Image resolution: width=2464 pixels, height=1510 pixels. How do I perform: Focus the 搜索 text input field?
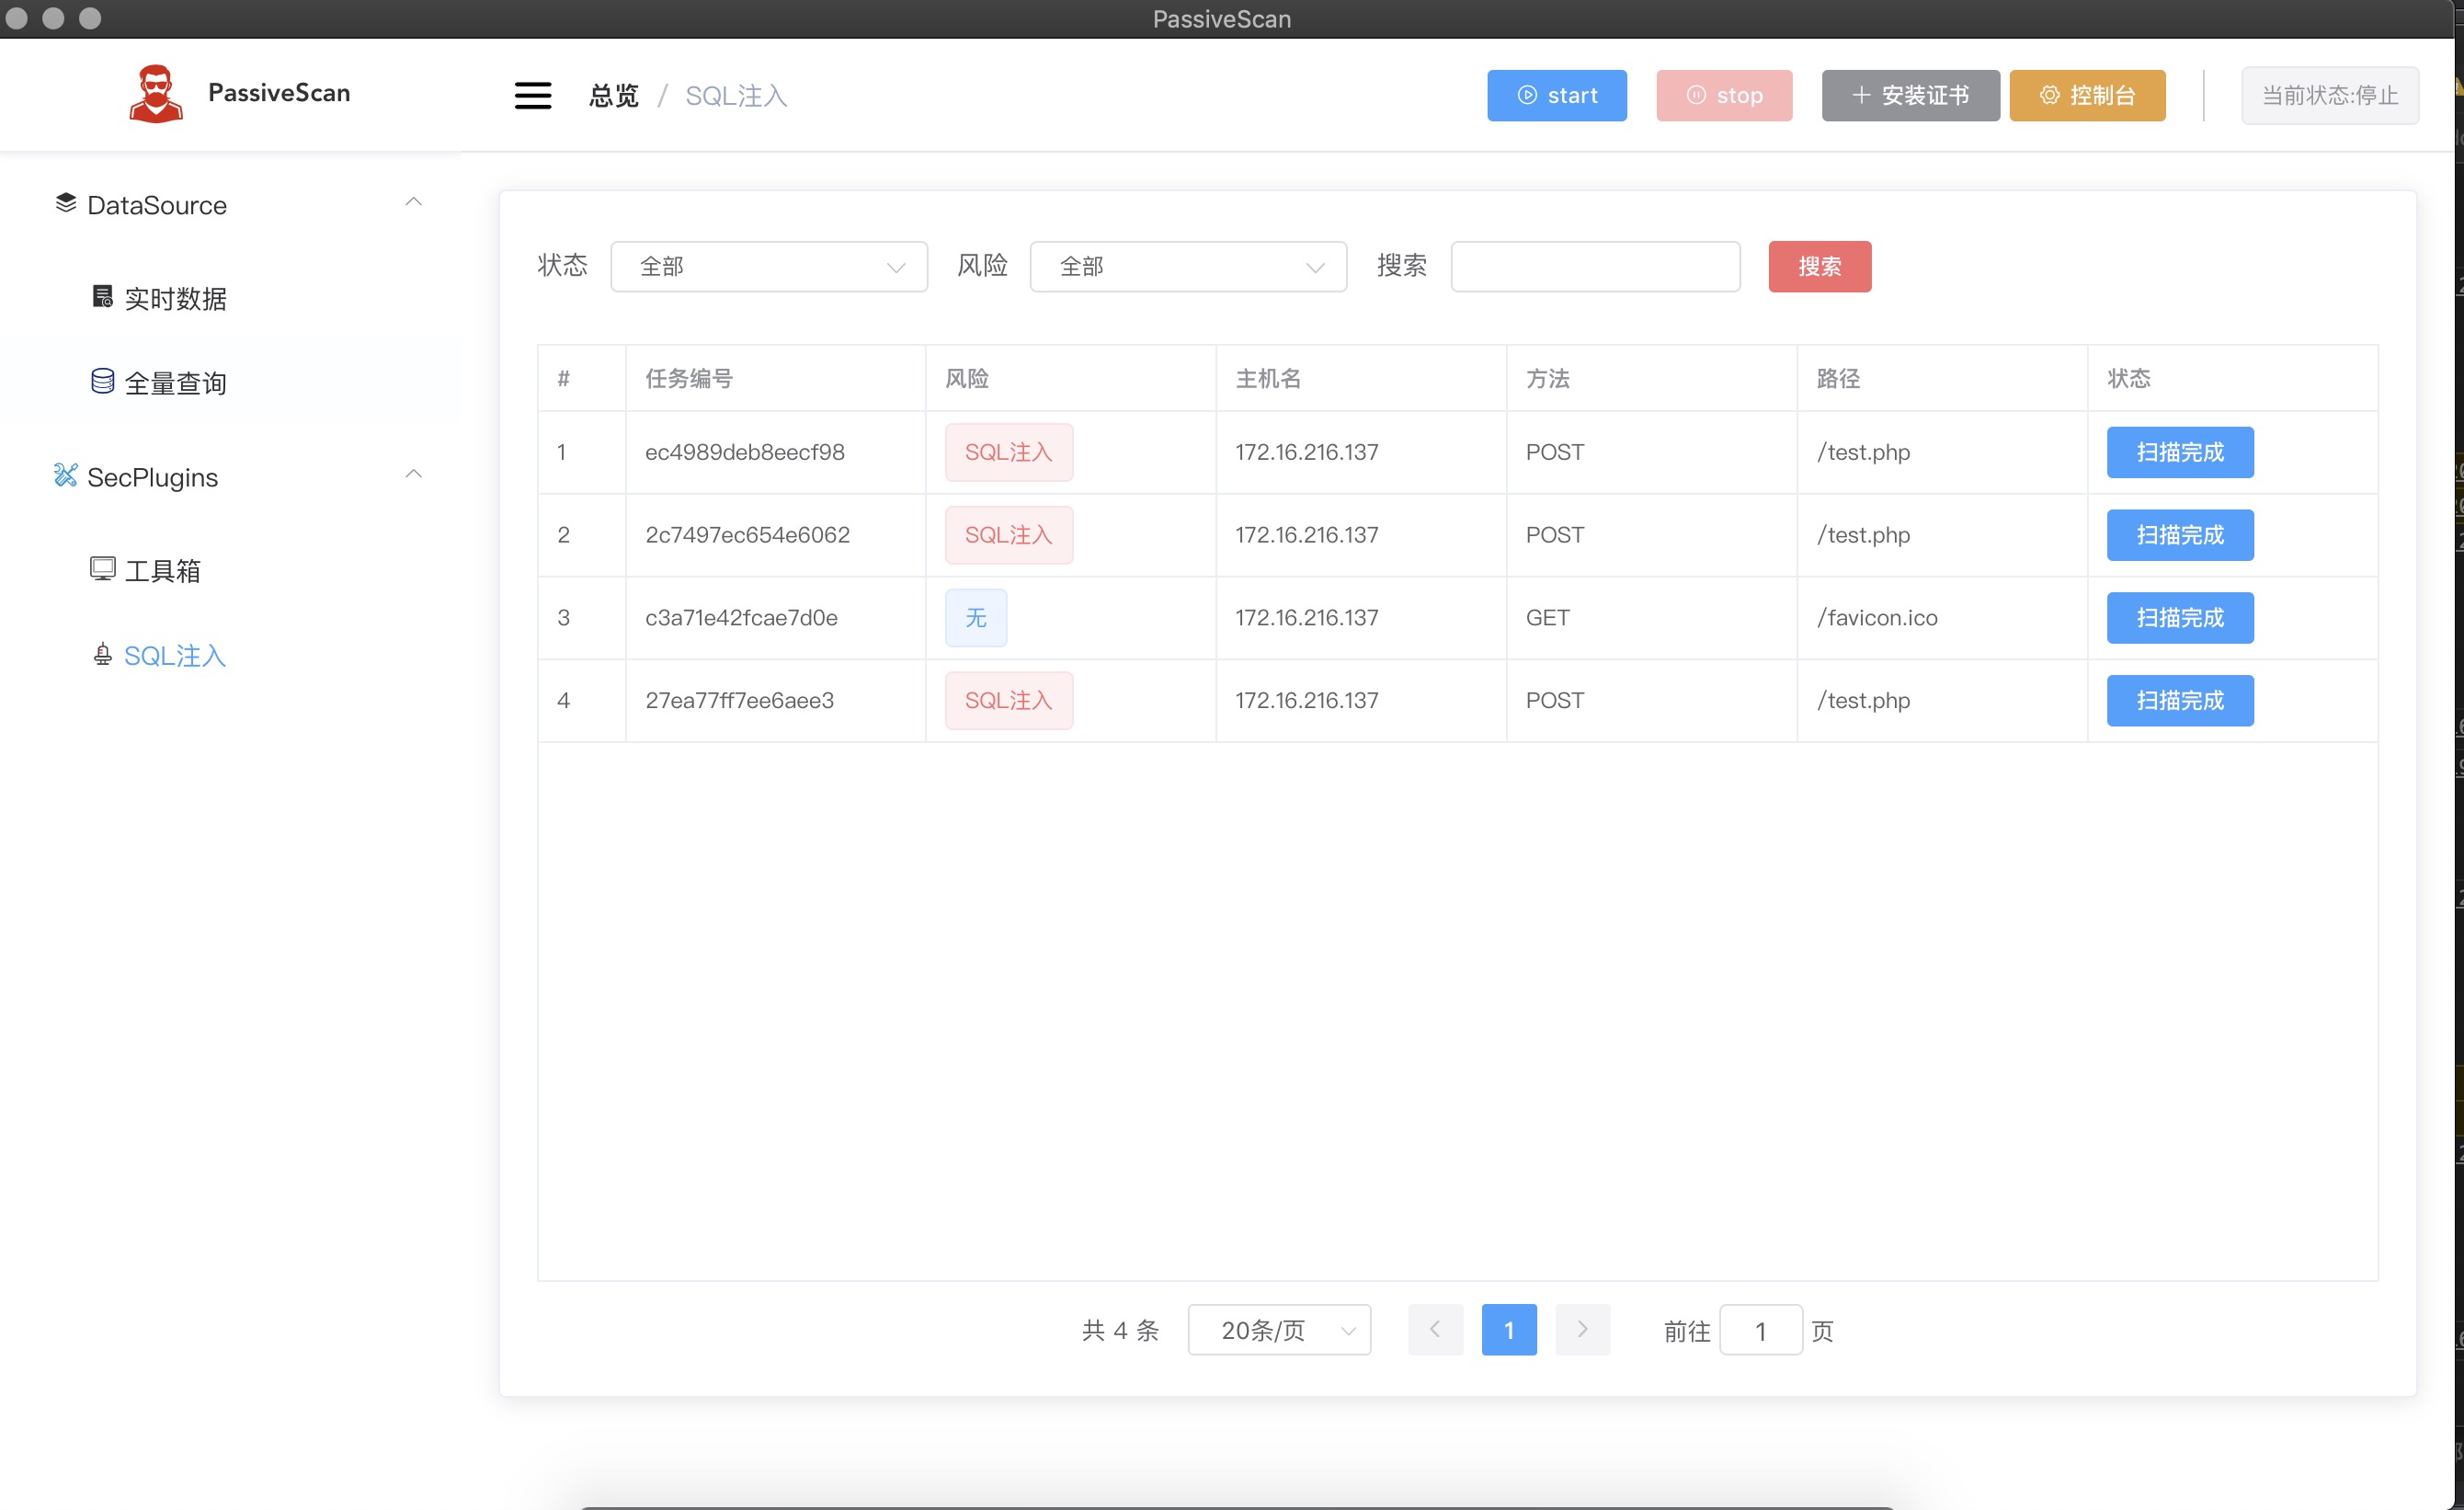coord(1594,267)
